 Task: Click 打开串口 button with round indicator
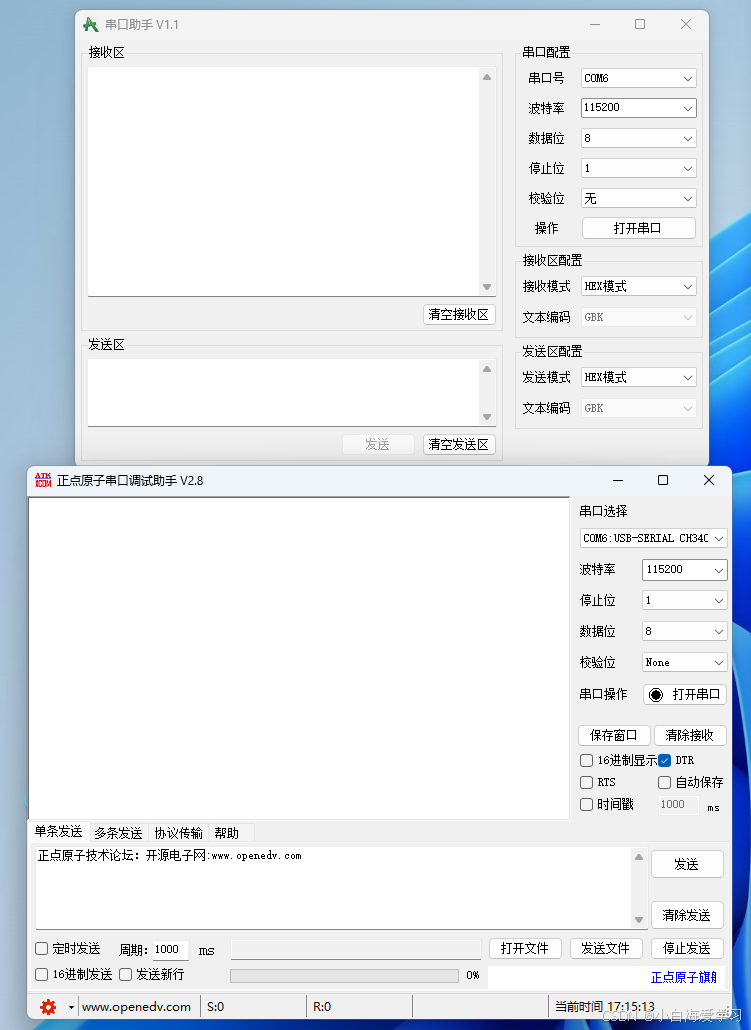click(685, 694)
